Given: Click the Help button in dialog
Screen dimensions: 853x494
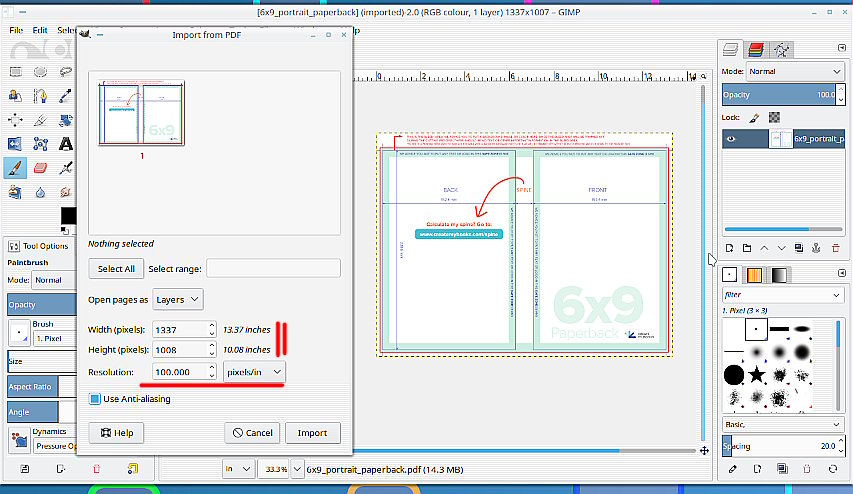Looking at the screenshot, I should pos(116,433).
